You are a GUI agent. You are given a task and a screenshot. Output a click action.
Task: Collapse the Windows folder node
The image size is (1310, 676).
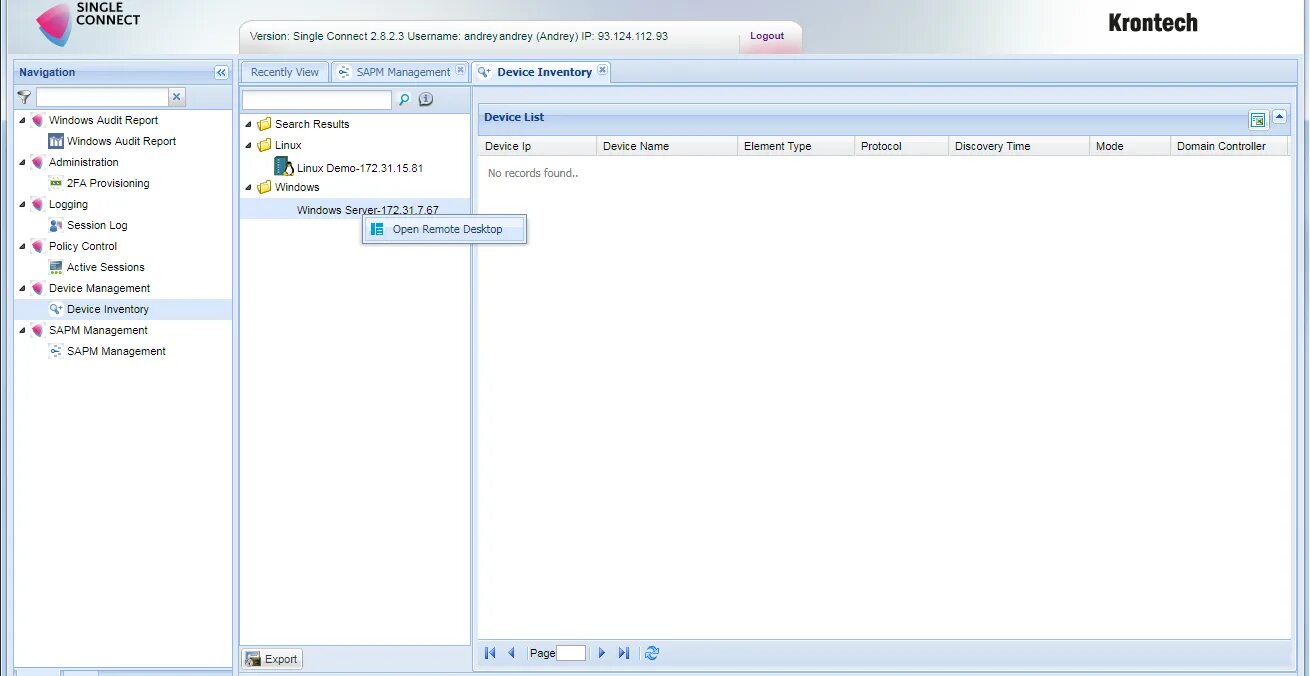[x=248, y=187]
